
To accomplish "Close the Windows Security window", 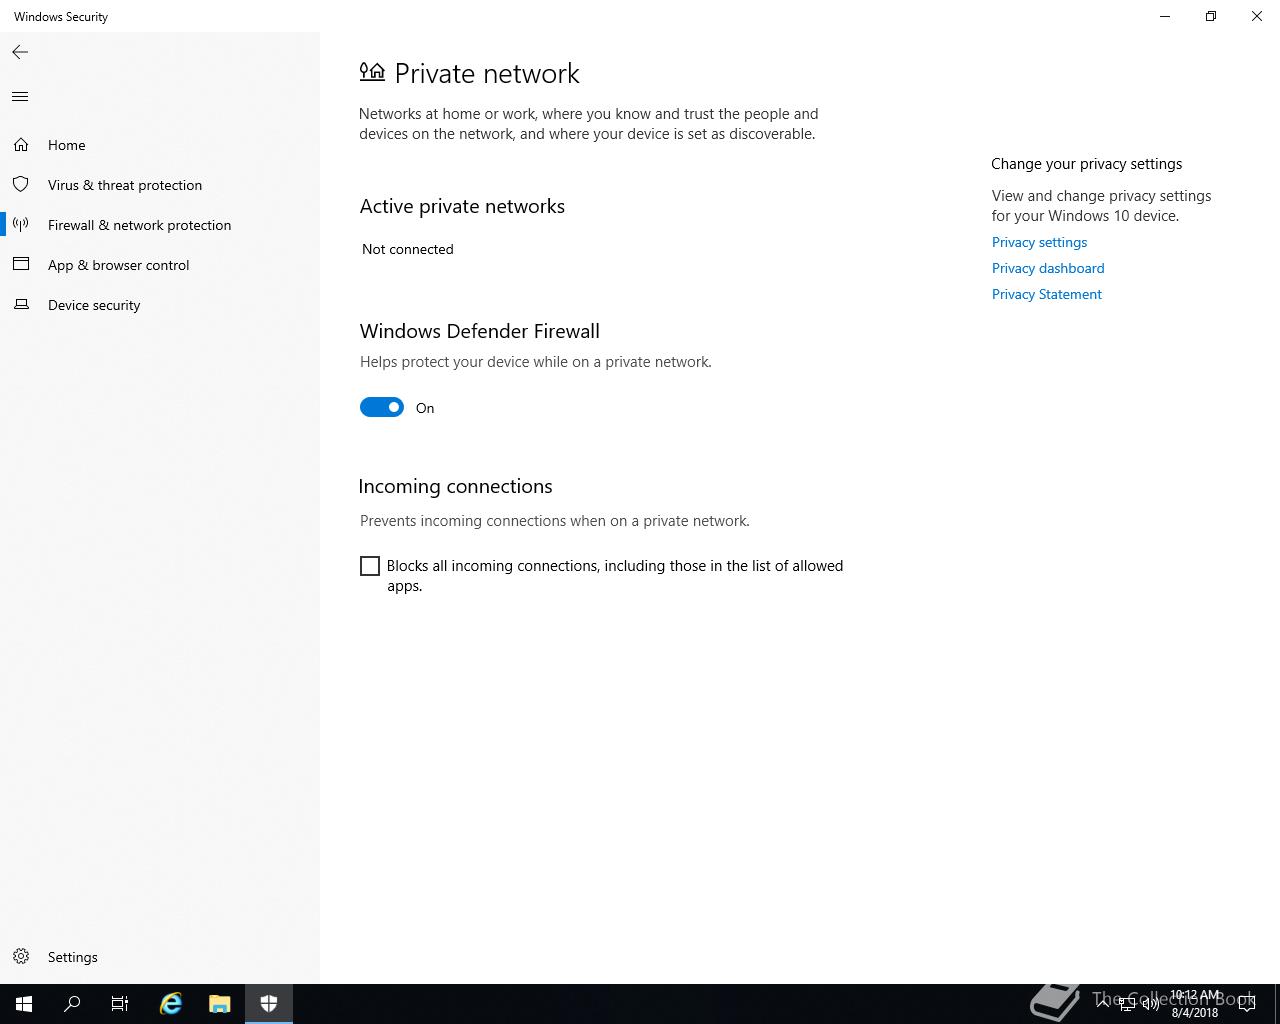I will tap(1257, 16).
